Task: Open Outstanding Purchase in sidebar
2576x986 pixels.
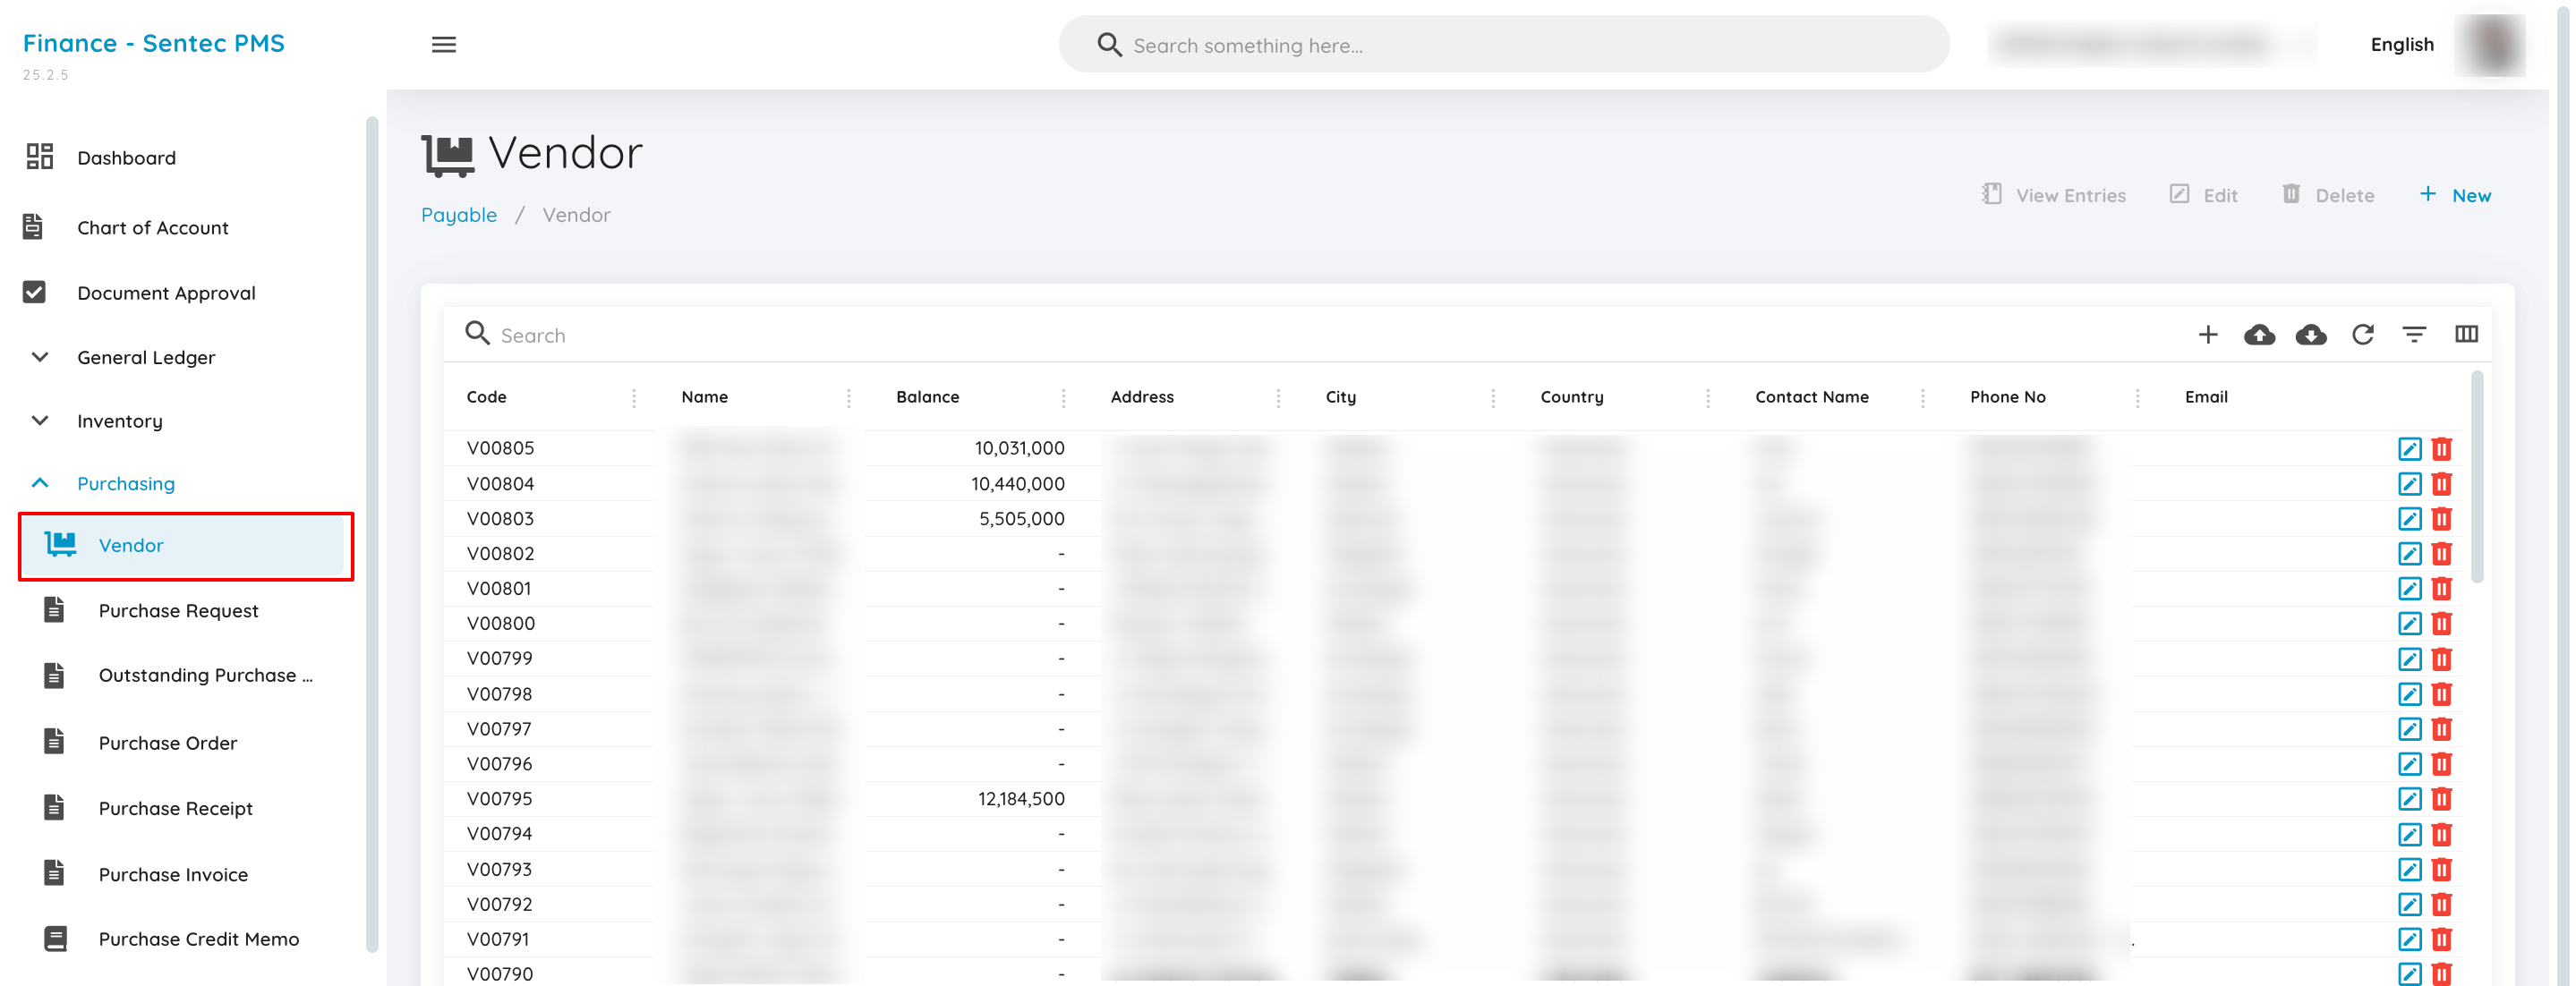Action: [205, 676]
